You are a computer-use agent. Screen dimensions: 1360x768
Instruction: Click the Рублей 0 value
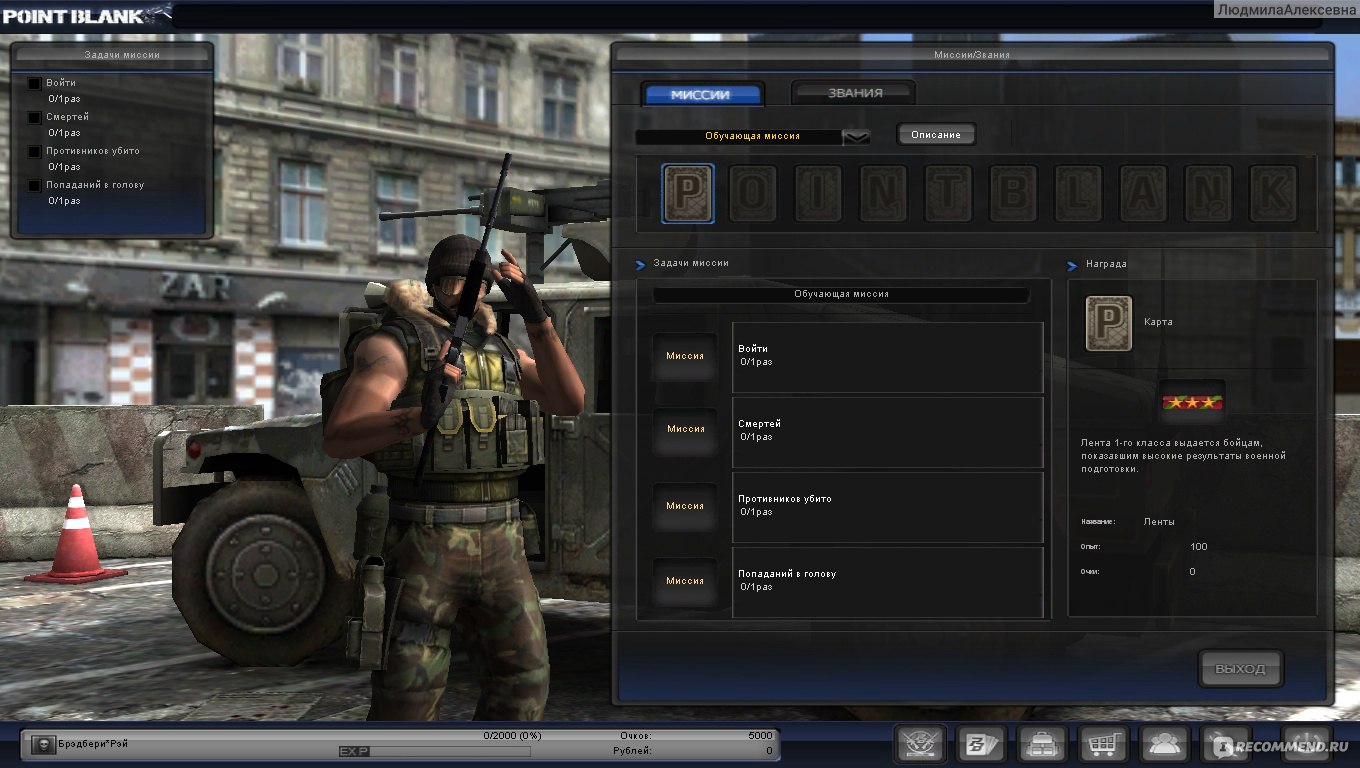tap(769, 750)
